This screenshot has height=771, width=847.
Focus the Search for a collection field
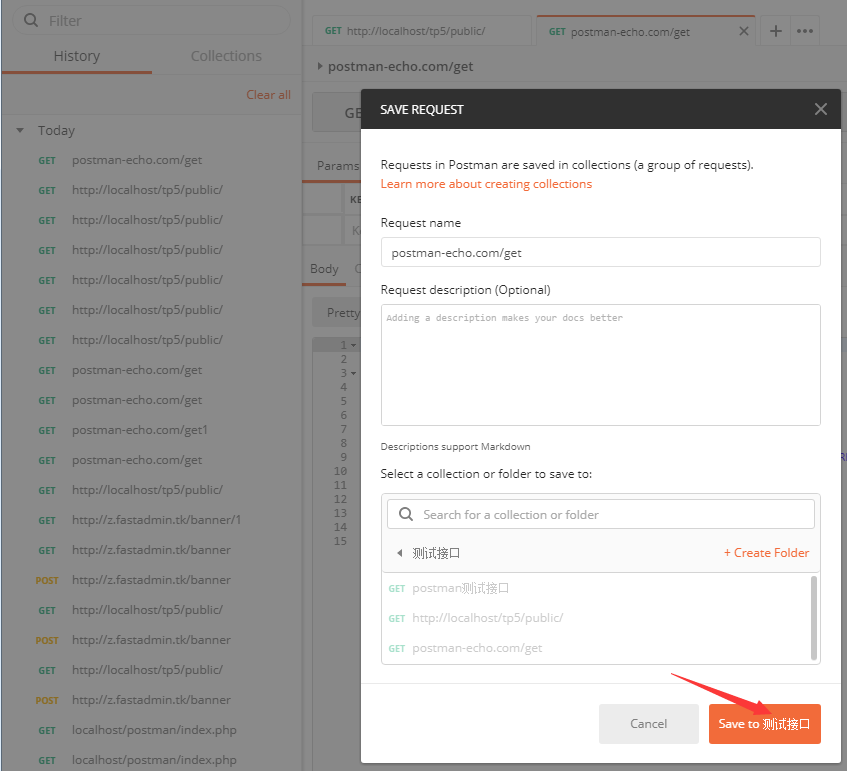(x=600, y=514)
